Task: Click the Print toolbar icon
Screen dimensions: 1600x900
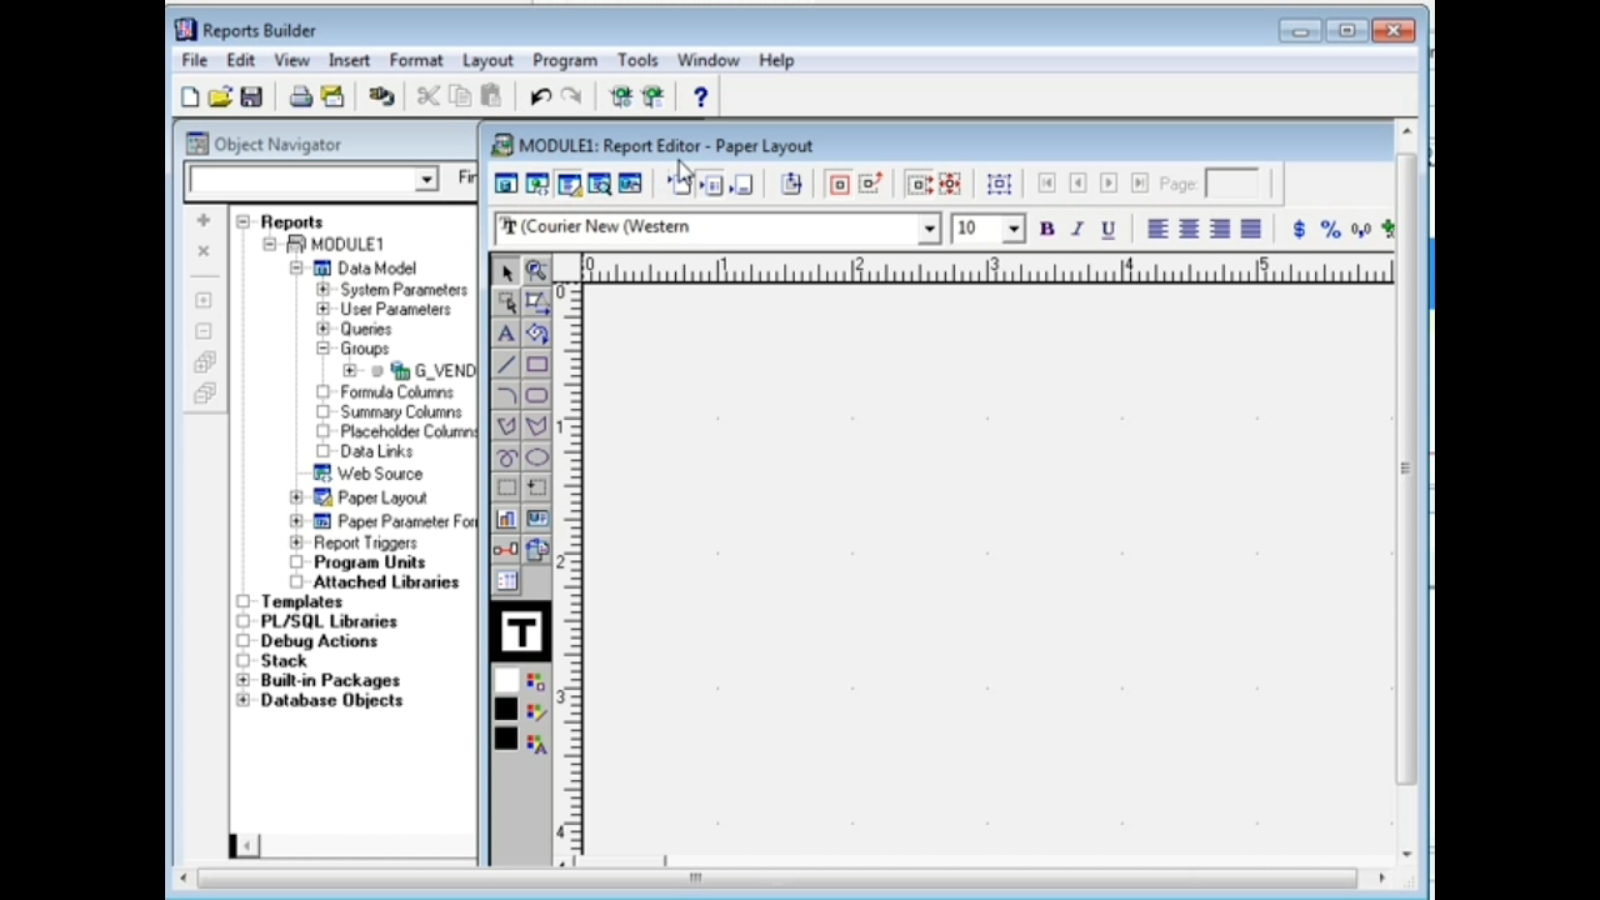Action: pyautogui.click(x=300, y=95)
